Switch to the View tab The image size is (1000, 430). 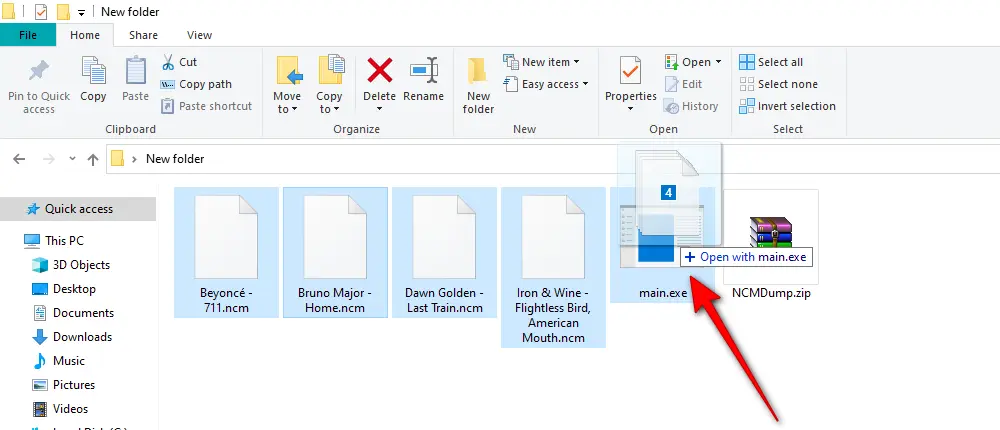click(x=200, y=35)
